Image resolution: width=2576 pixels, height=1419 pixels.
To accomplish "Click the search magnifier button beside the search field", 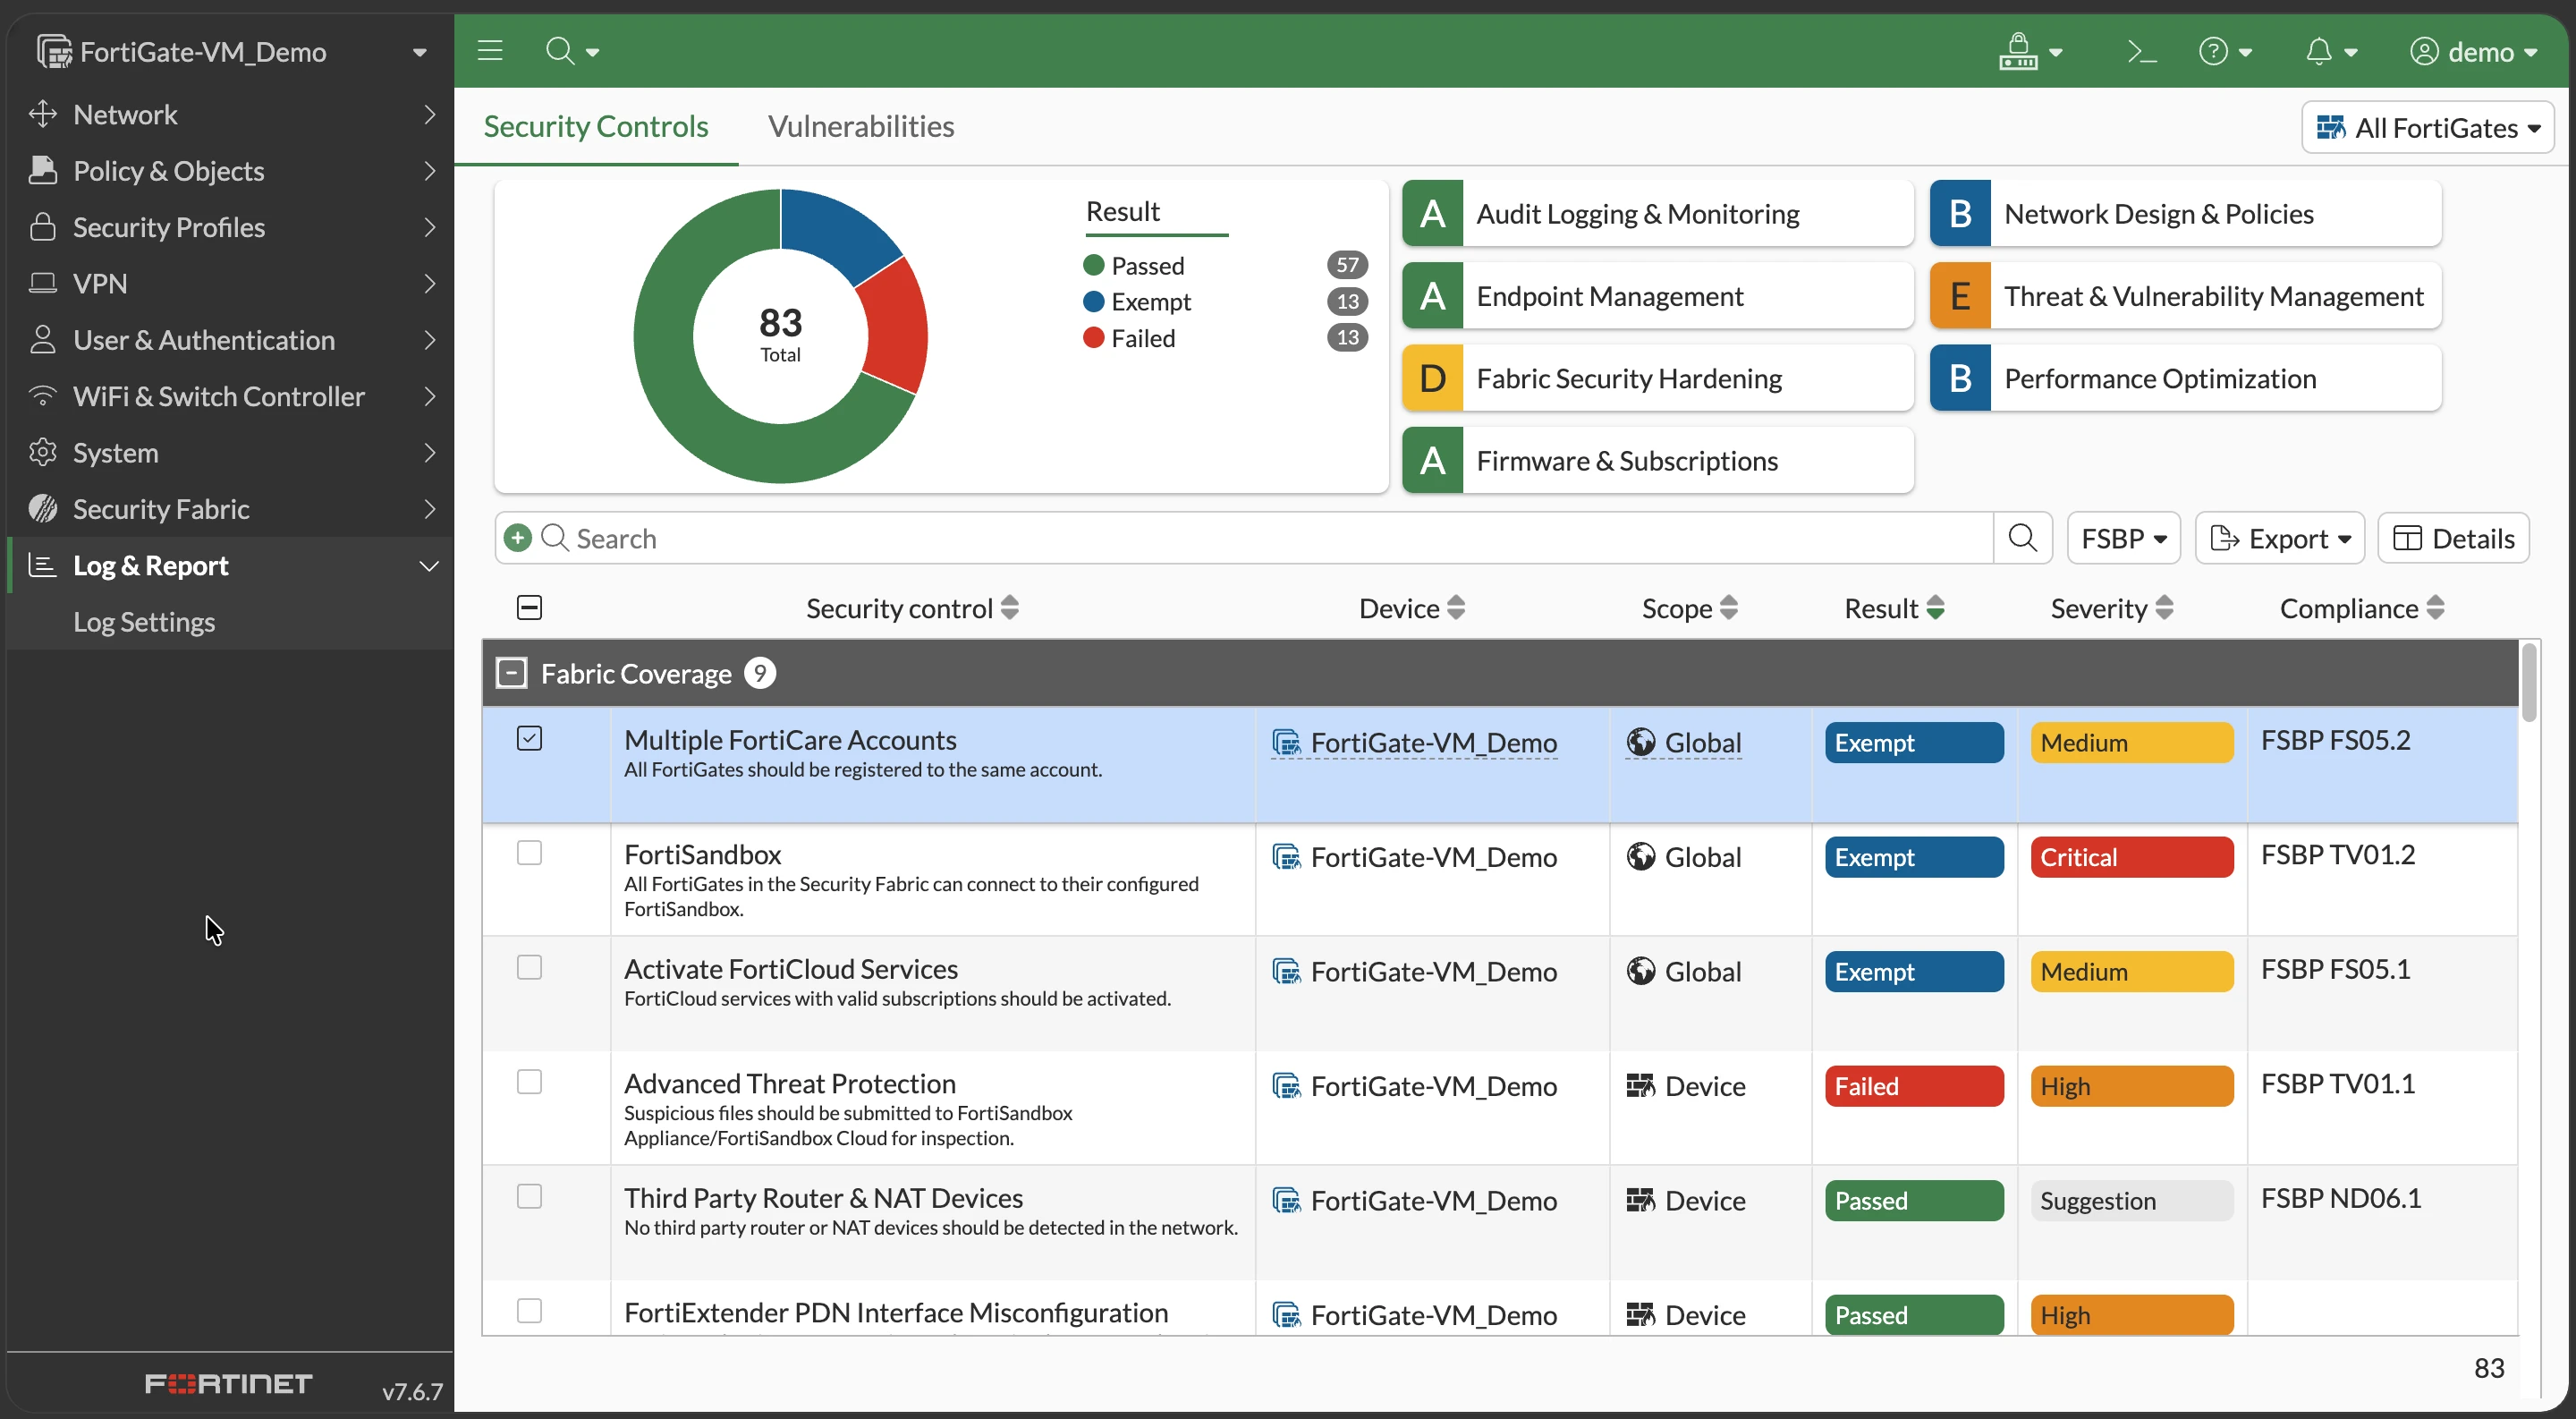I will 2022,538.
